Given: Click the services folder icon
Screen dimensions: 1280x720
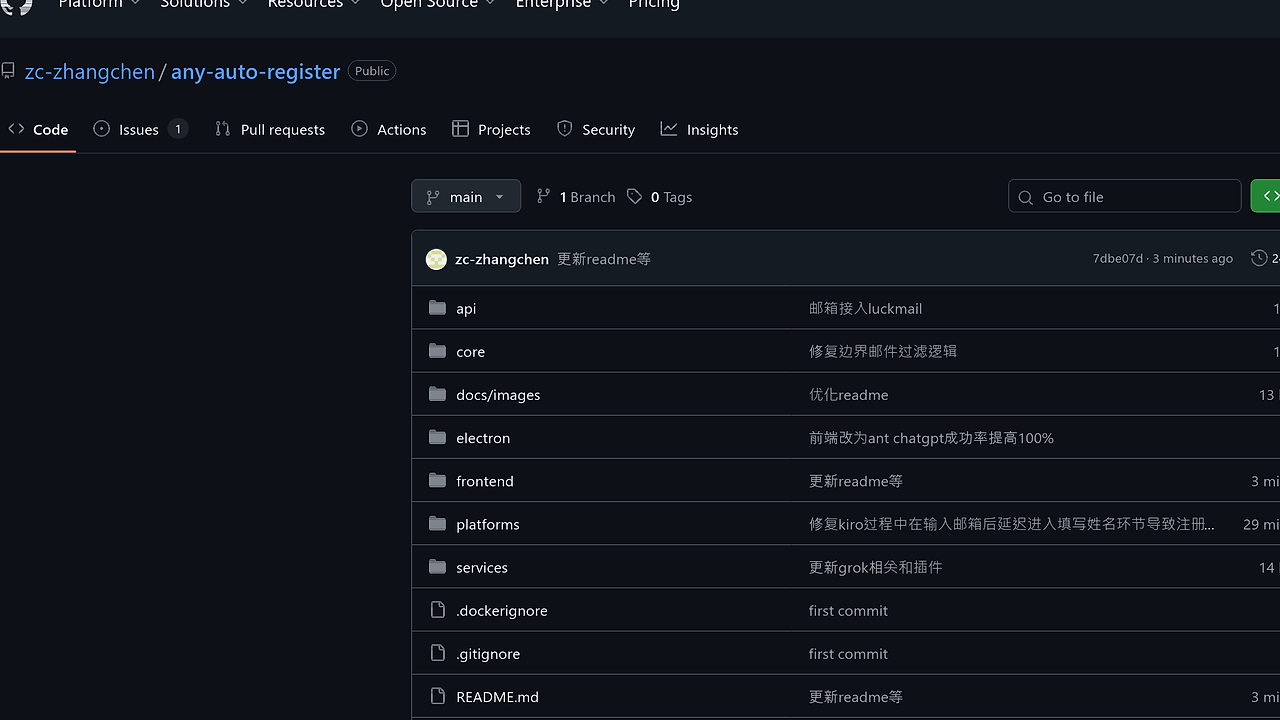Looking at the screenshot, I should tap(437, 566).
